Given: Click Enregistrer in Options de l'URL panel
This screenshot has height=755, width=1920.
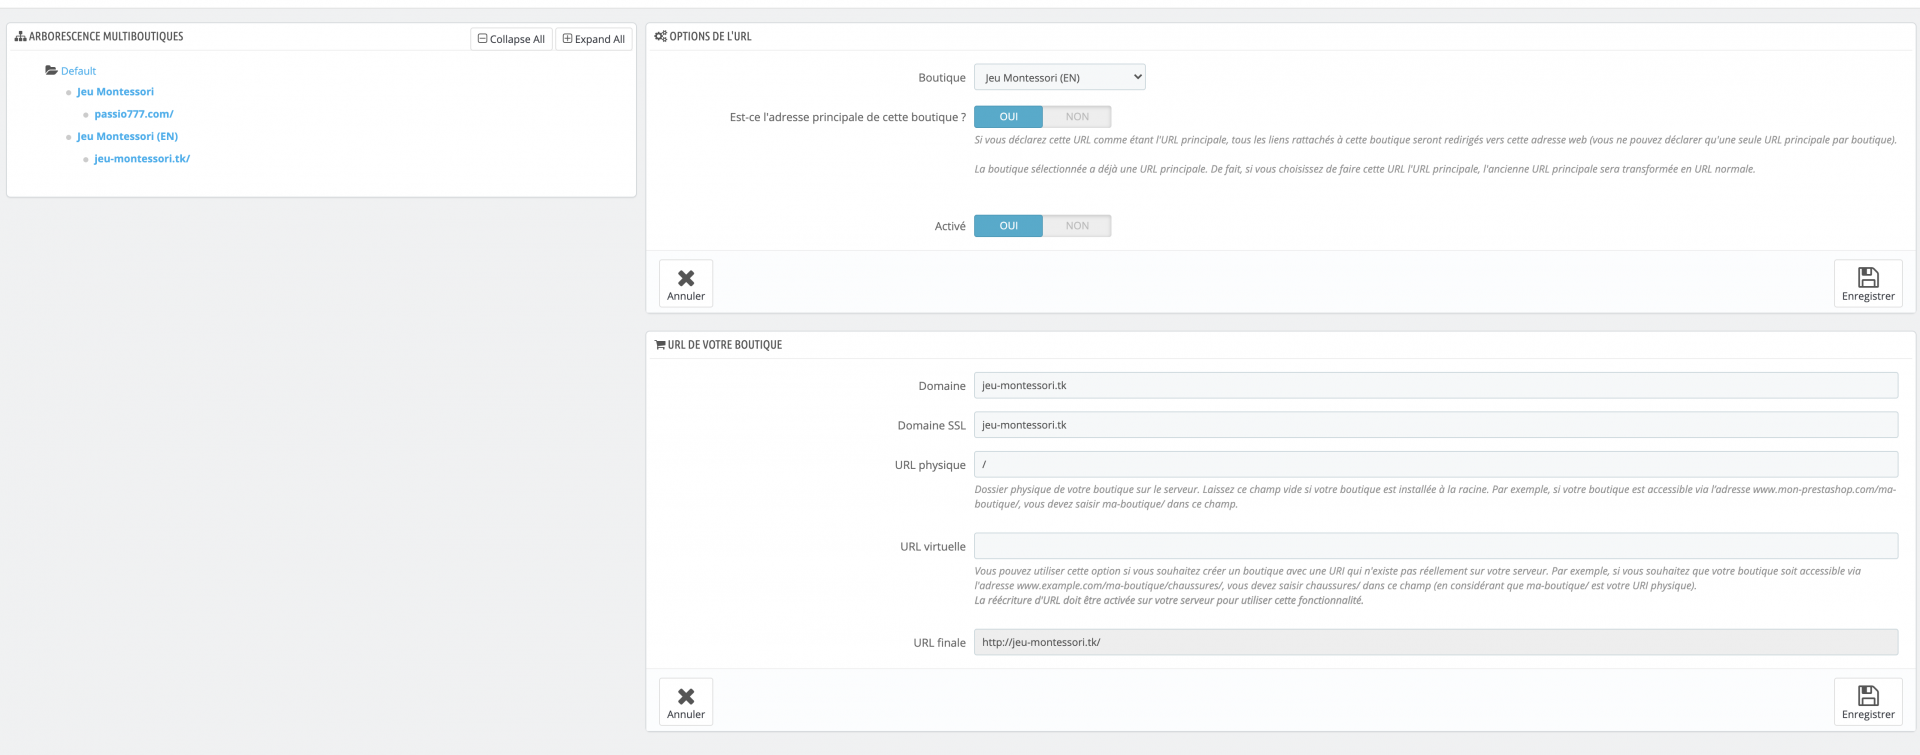Looking at the screenshot, I should 1868,284.
